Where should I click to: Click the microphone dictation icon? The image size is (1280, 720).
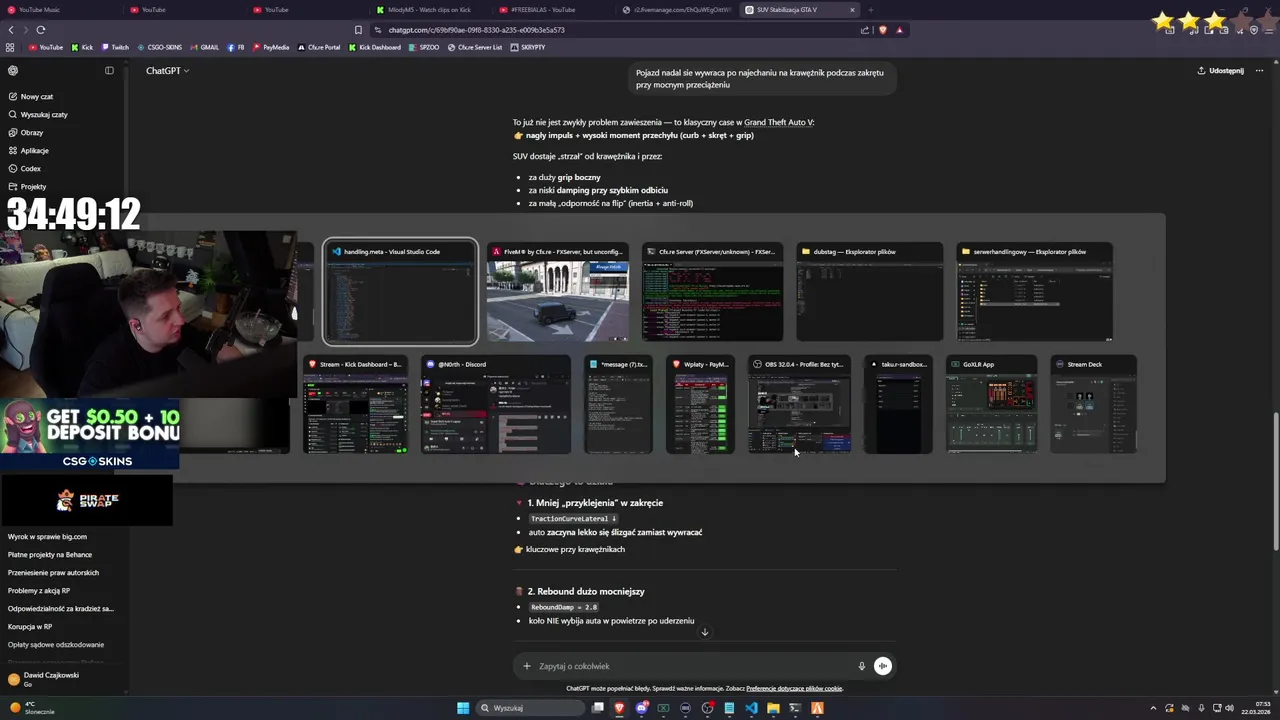pos(861,666)
